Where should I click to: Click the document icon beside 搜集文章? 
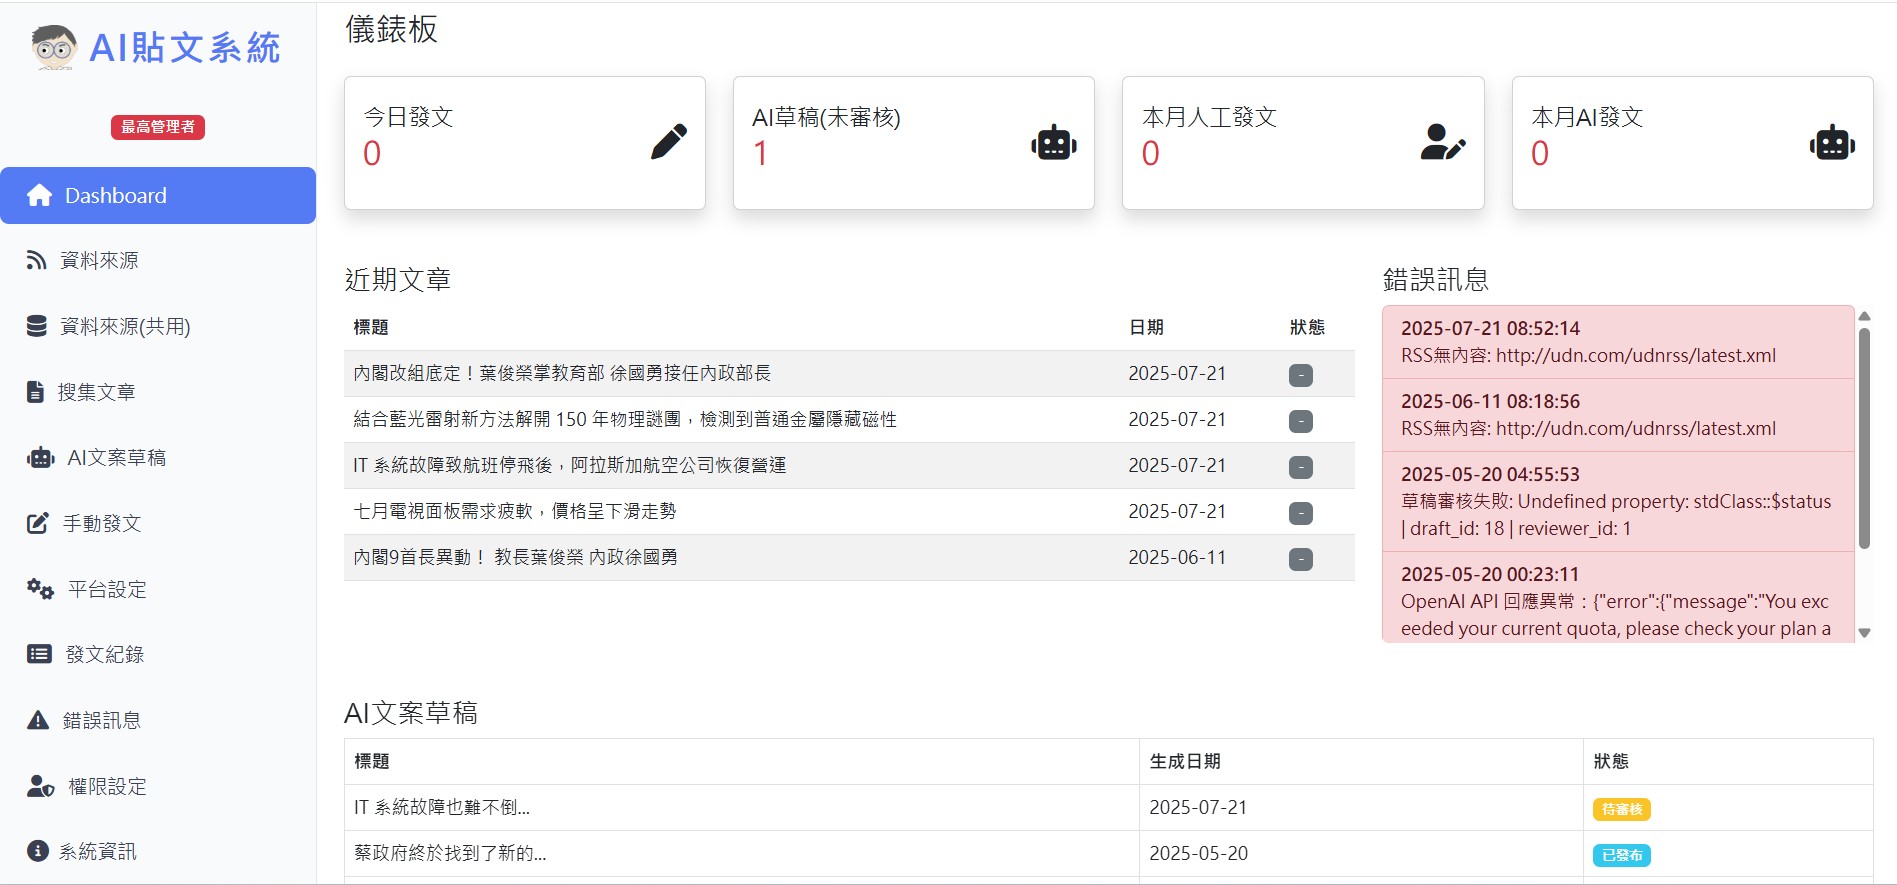(35, 392)
